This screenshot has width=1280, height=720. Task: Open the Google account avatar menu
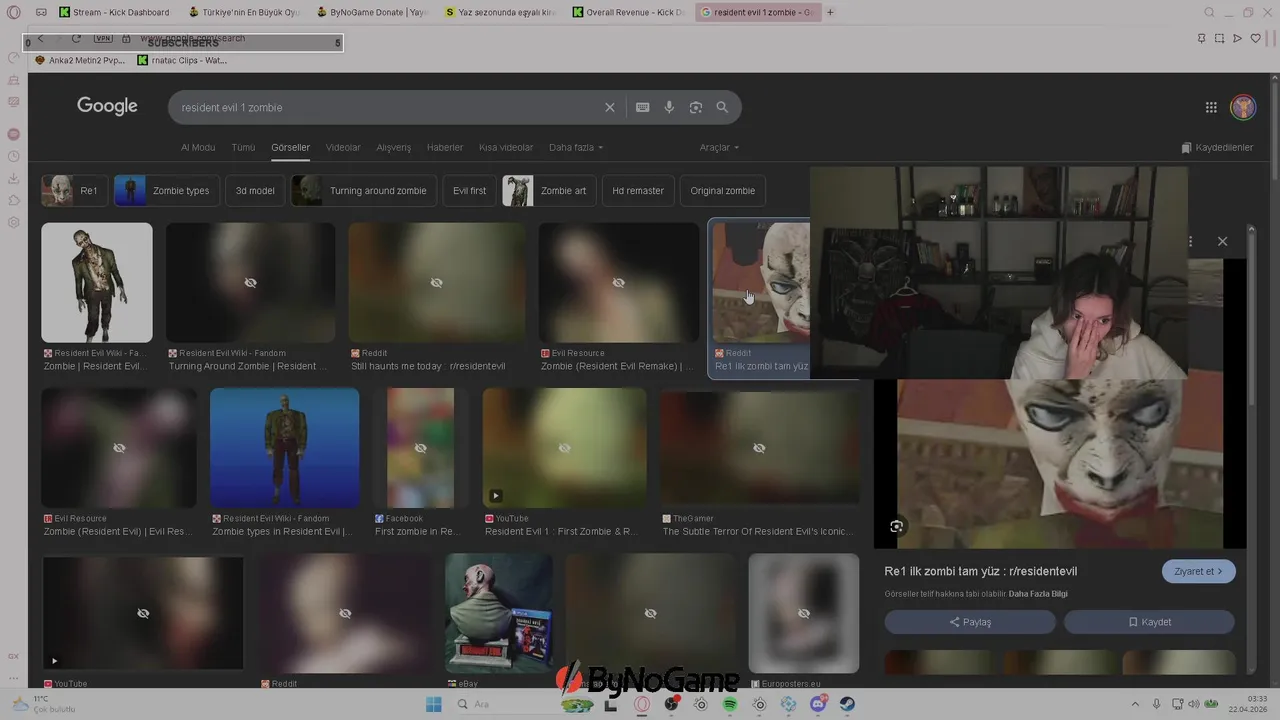point(1243,107)
